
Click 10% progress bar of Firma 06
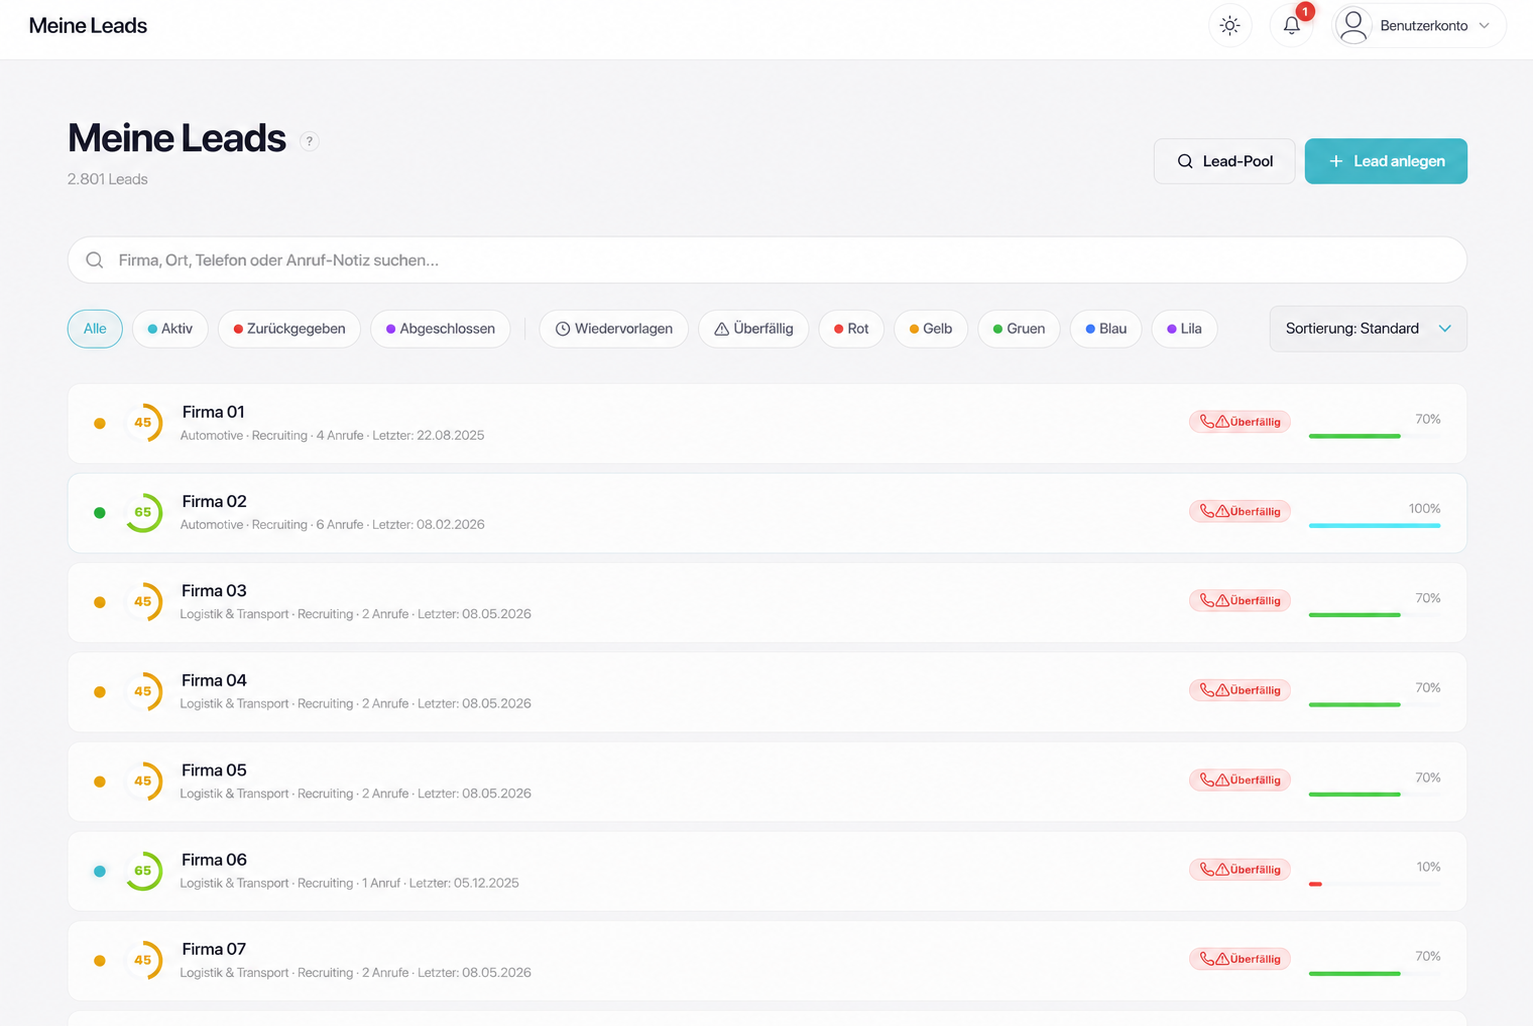click(1375, 884)
